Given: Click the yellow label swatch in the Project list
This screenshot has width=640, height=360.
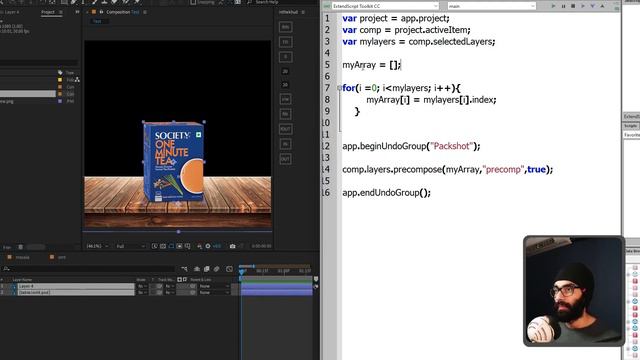Looking at the screenshot, I should point(60,80).
